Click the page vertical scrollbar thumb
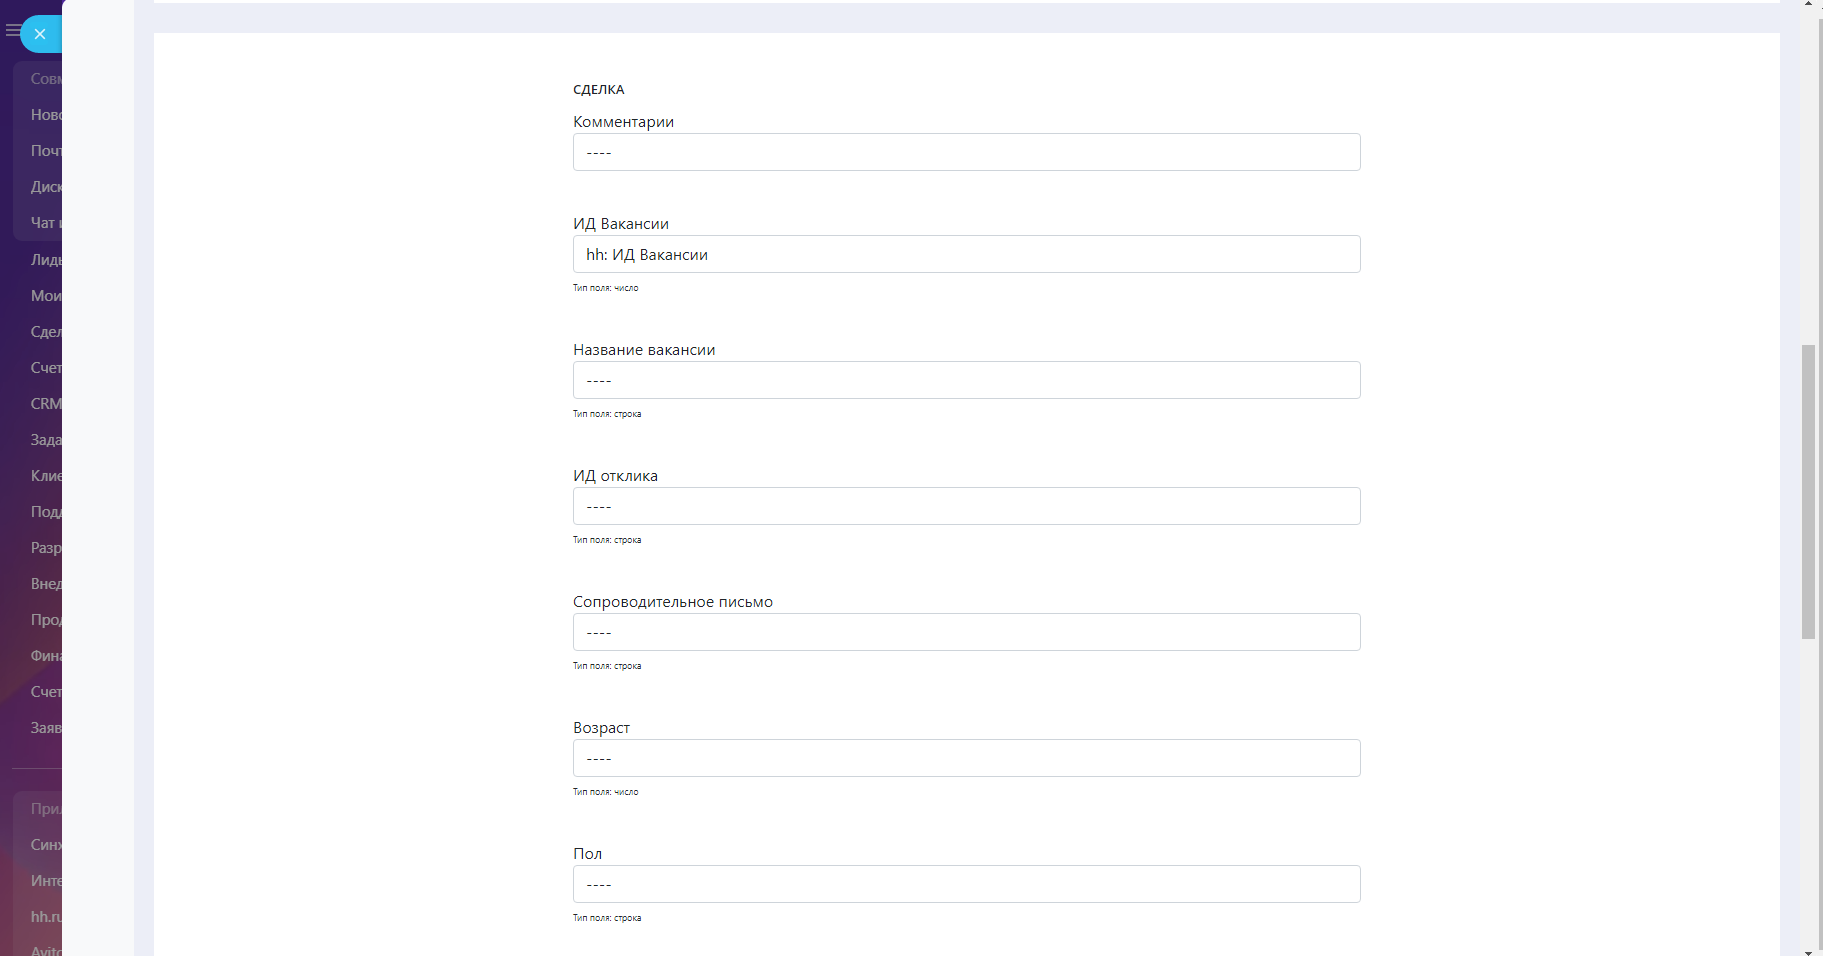 coord(1808,490)
